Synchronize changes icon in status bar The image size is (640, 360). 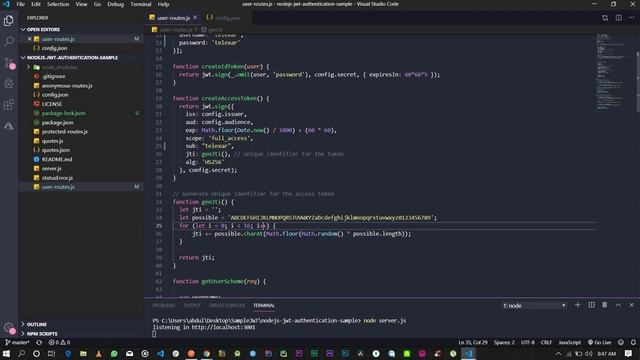[x=39, y=342]
